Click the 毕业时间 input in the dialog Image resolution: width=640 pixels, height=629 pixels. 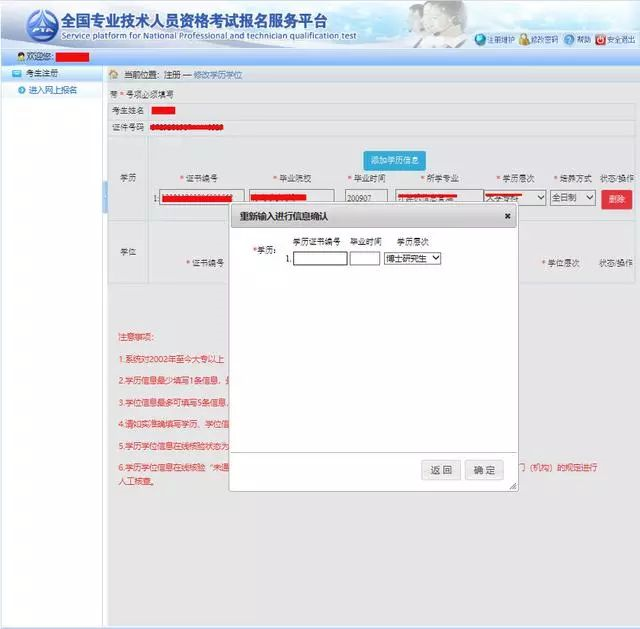(x=364, y=258)
